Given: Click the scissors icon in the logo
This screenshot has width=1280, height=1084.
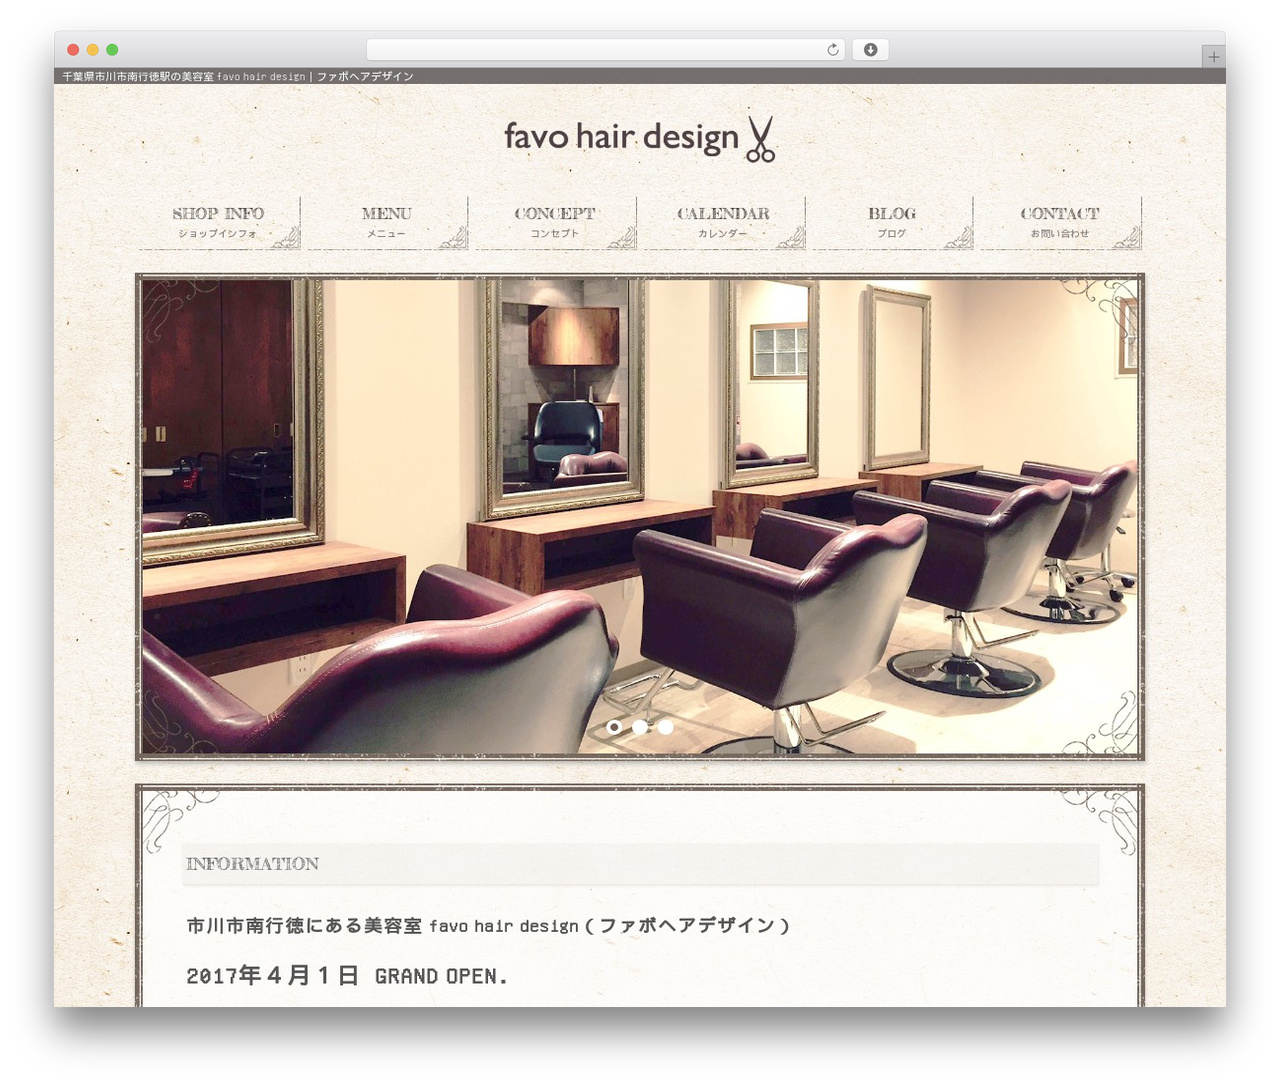Looking at the screenshot, I should click(761, 139).
